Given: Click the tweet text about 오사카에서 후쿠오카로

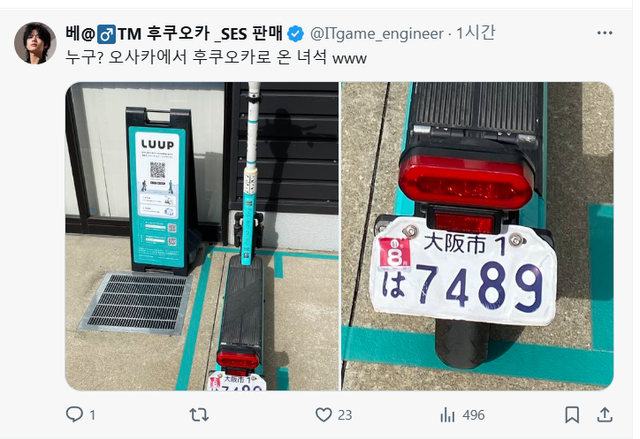Looking at the screenshot, I should pyautogui.click(x=216, y=58).
